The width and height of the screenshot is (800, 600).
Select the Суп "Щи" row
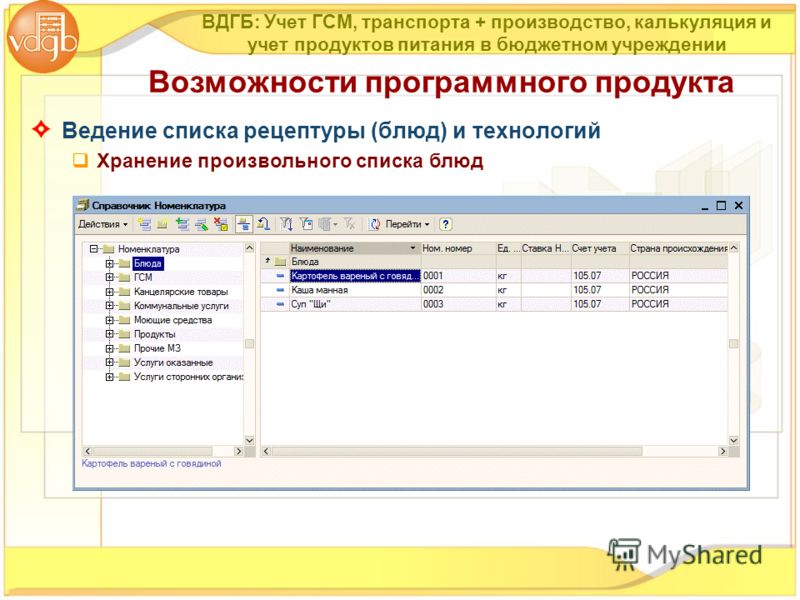tap(494, 304)
